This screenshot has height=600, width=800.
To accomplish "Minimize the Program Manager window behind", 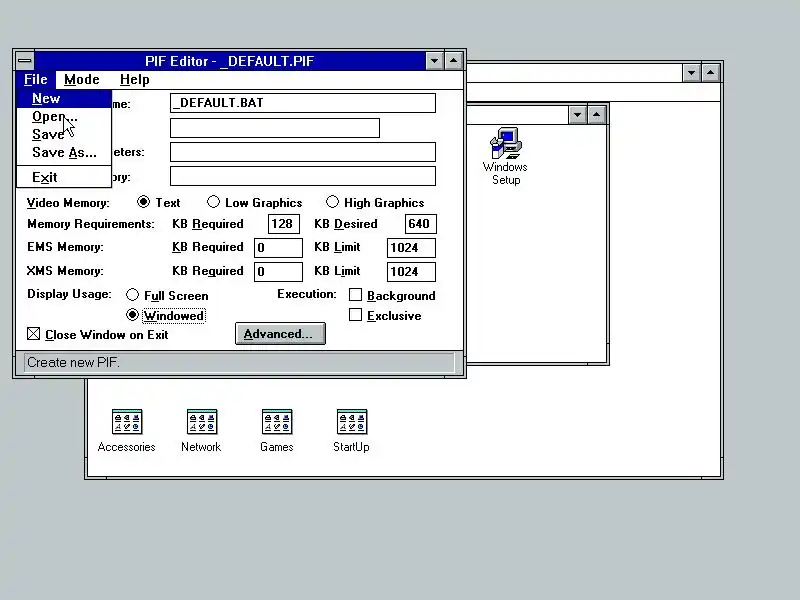I will (691, 73).
